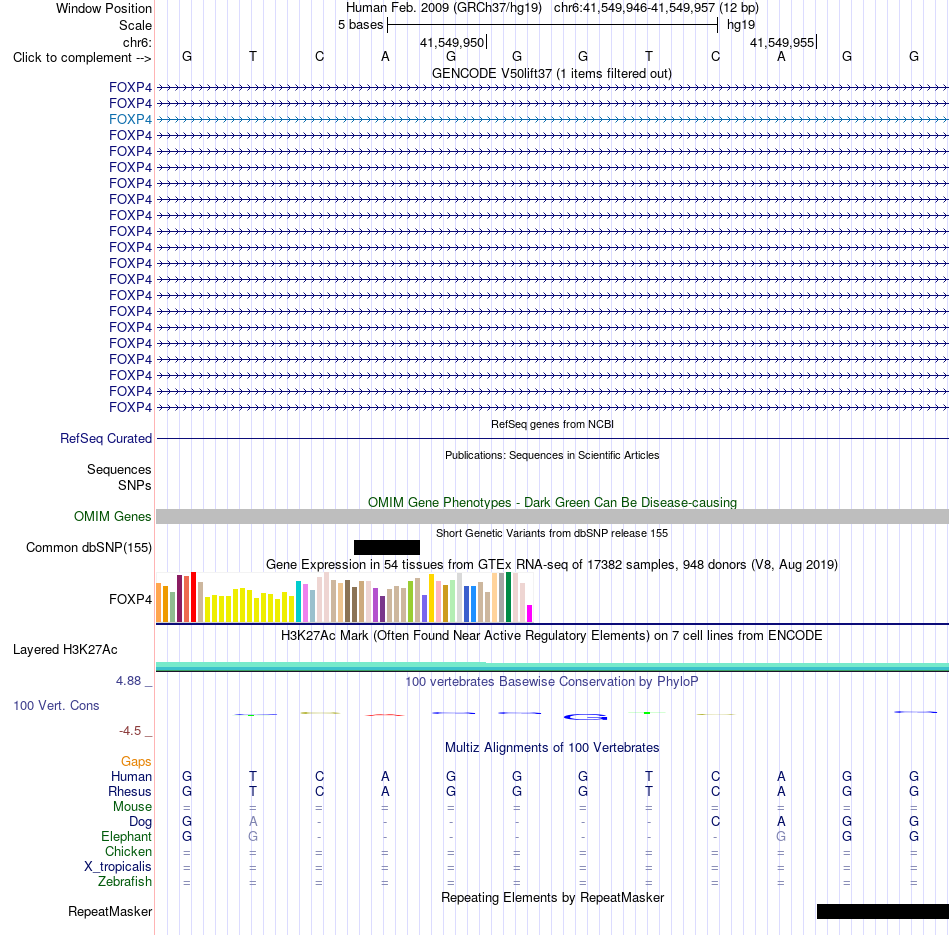Select the light-blue highlighted FOXP4 transcript label
The image size is (950, 935).
130,119
